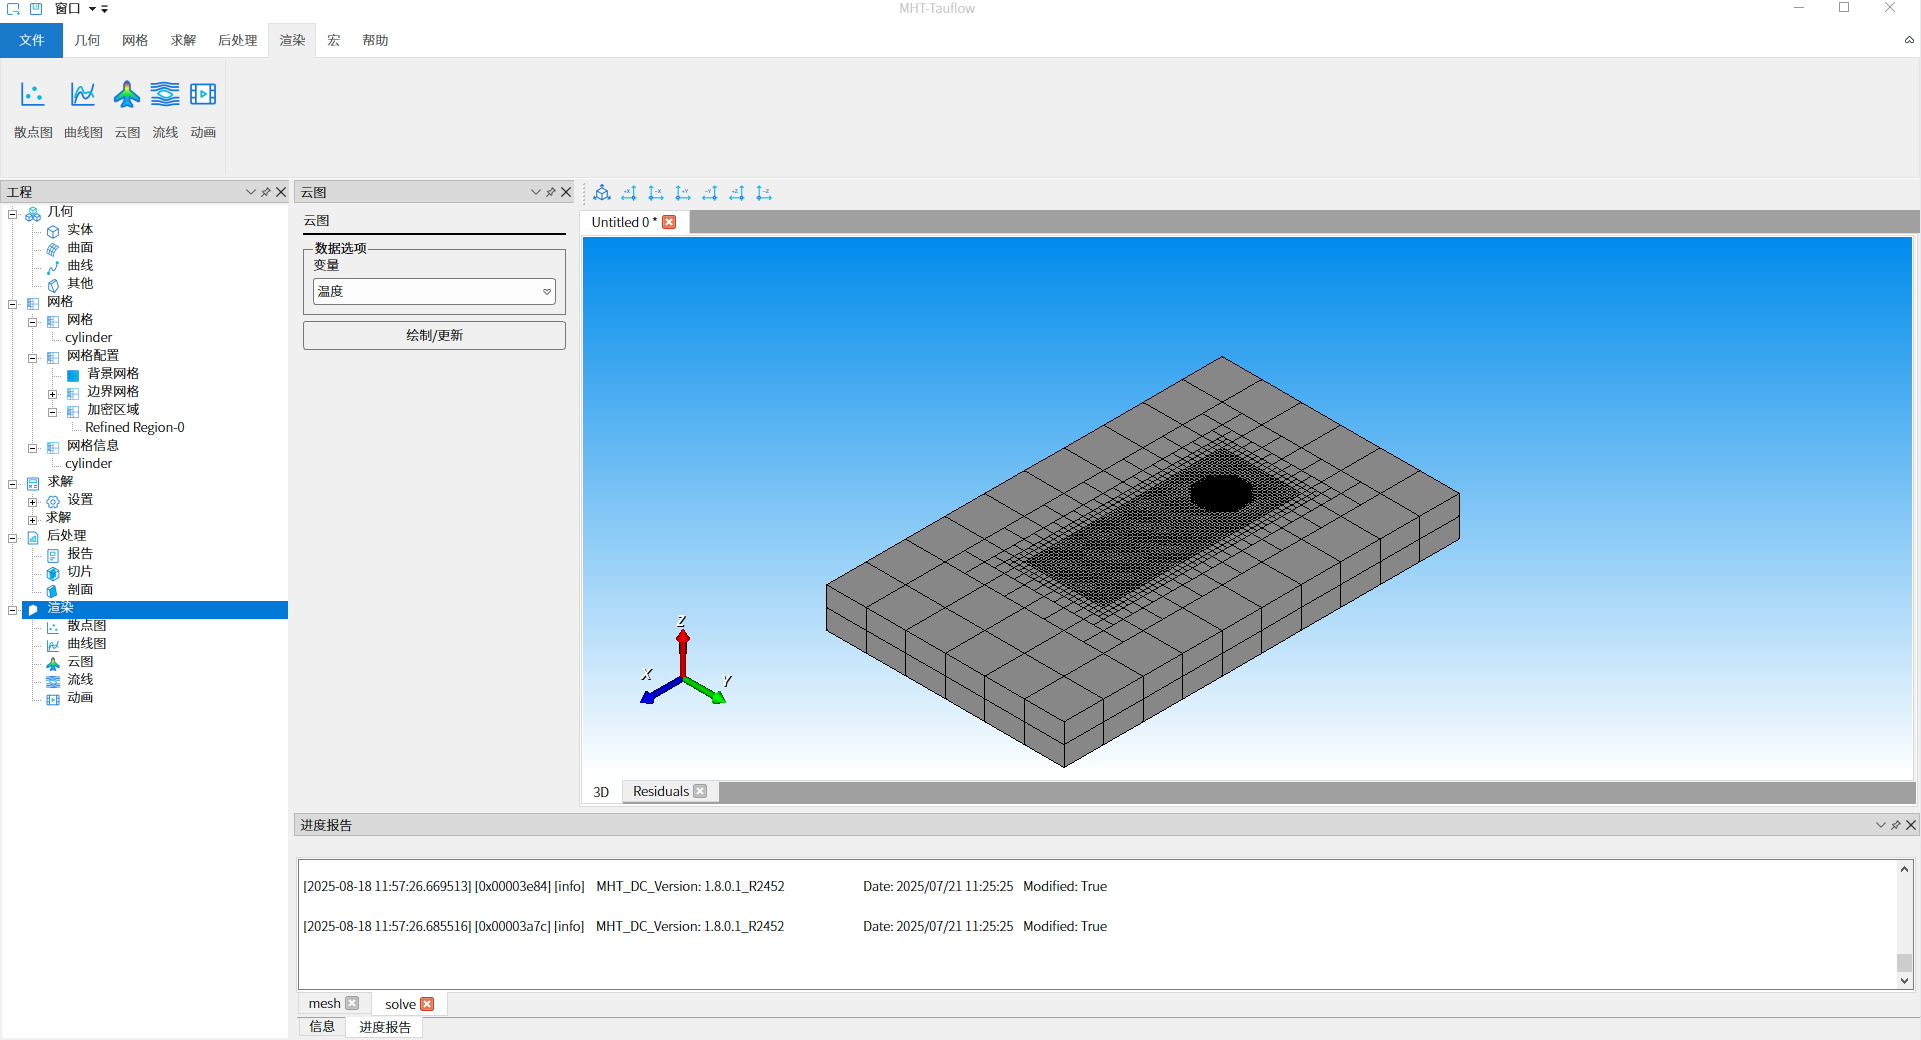Open the 变量 dropdown showing 温度
The image size is (1921, 1040).
(434, 291)
